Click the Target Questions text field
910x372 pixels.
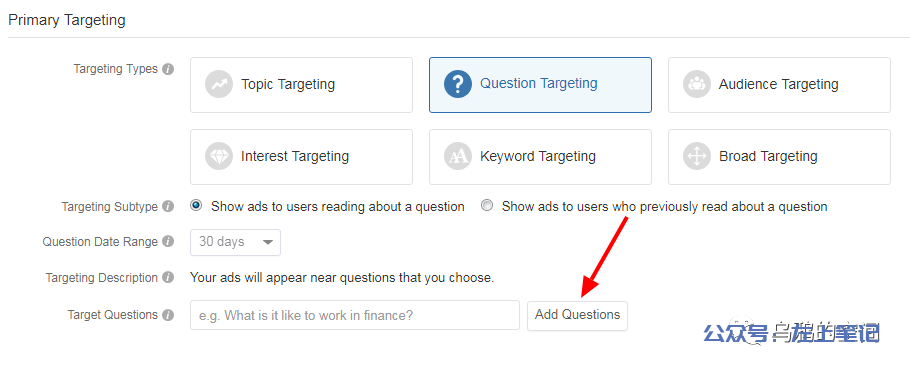click(x=355, y=315)
